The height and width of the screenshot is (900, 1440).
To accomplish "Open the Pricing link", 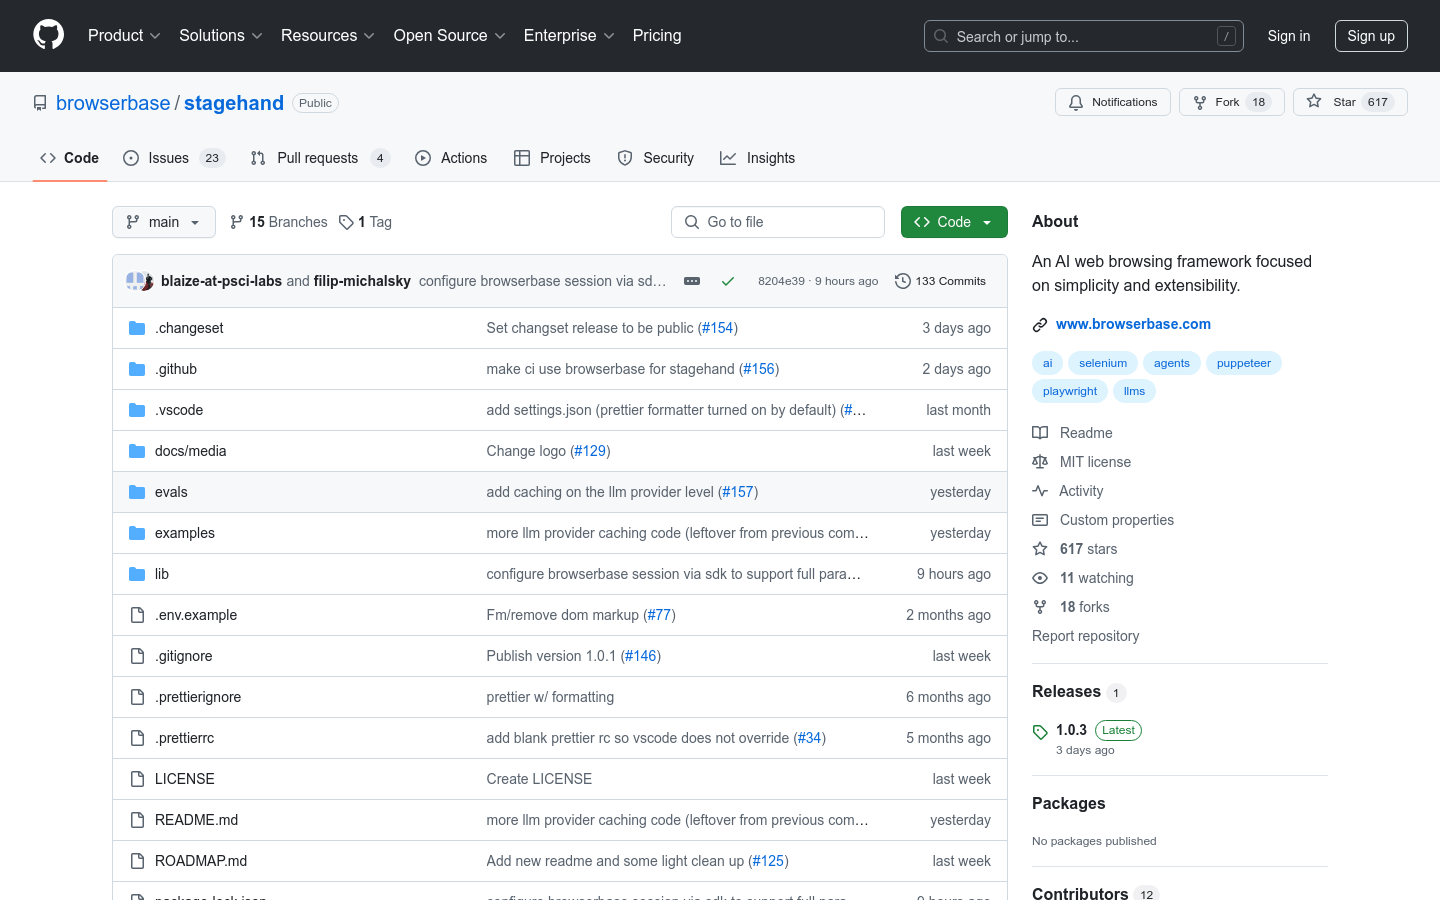I will 657,35.
